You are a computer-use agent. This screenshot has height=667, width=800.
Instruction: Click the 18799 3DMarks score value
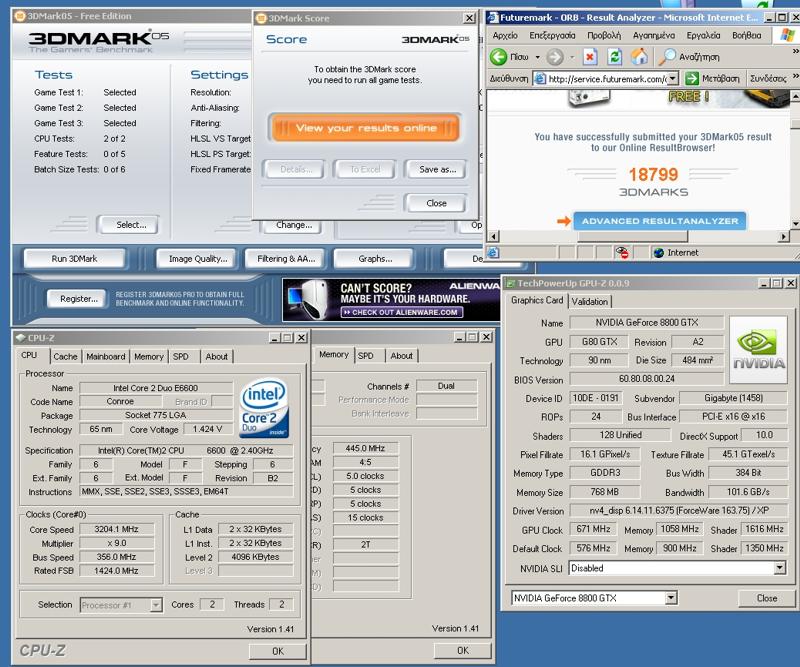pos(653,175)
